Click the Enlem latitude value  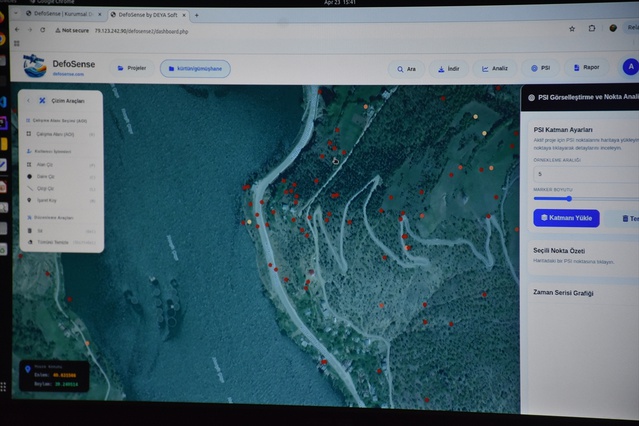point(64,375)
